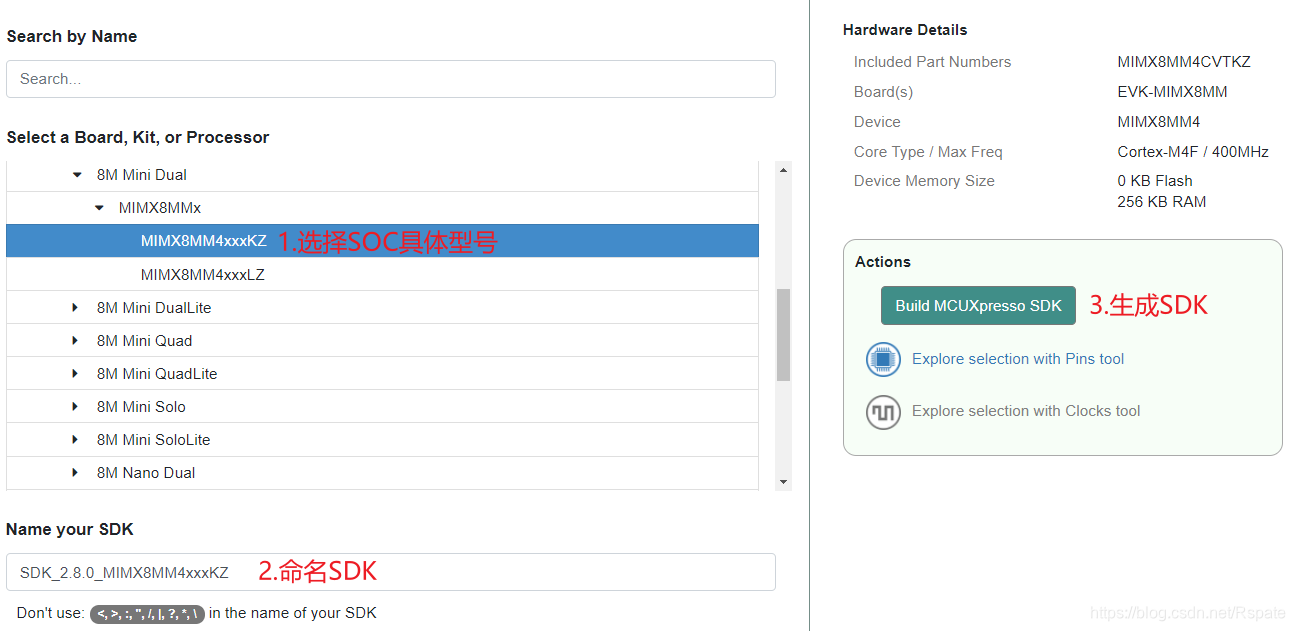Image resolution: width=1295 pixels, height=631 pixels.
Task: Expand the 8M Mini SoloLite node
Action: [75, 440]
